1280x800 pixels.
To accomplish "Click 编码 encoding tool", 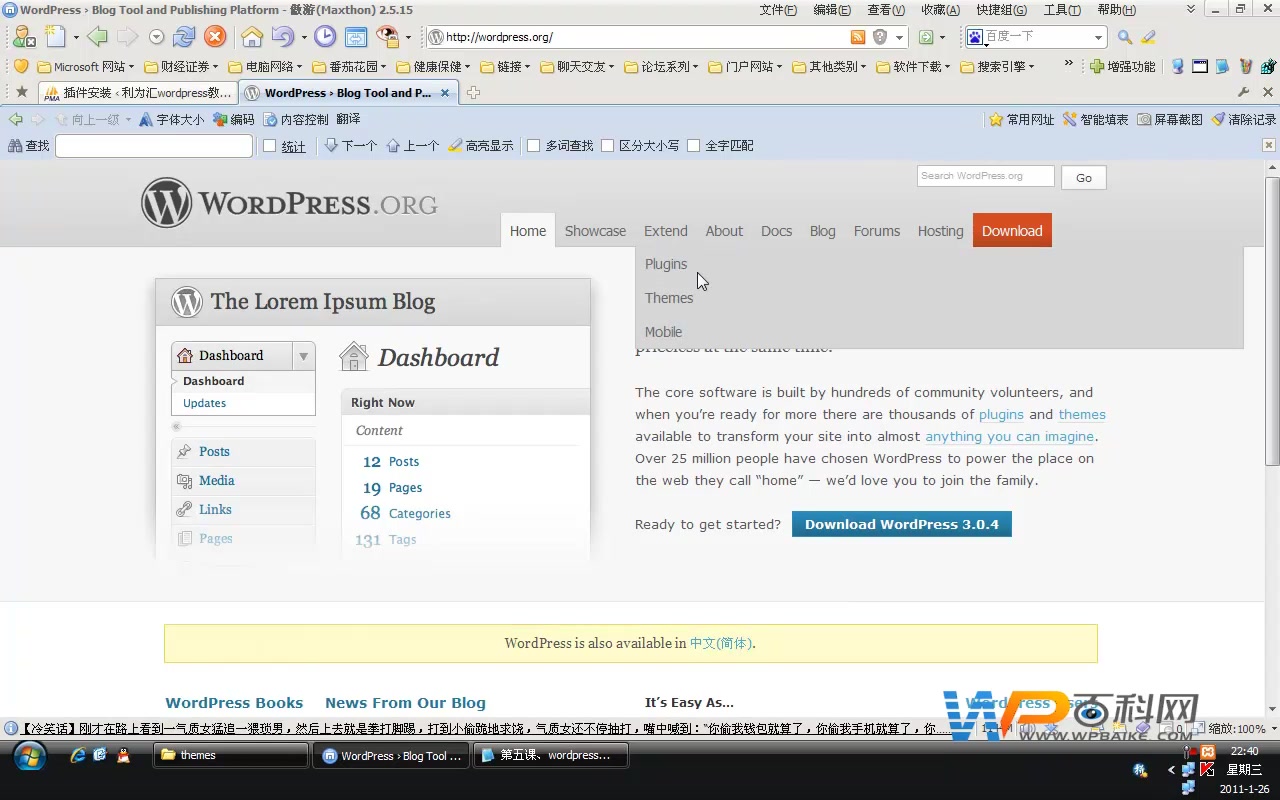I will [x=234, y=119].
